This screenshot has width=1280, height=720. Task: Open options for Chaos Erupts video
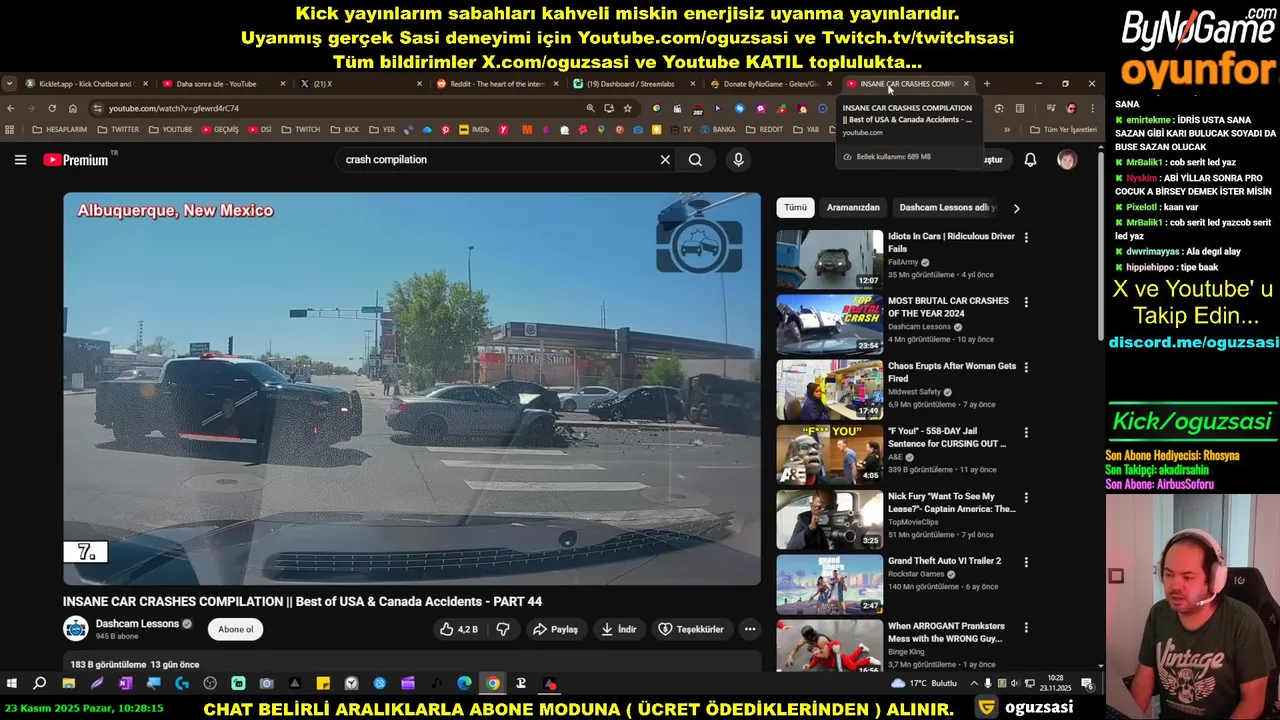click(x=1026, y=367)
